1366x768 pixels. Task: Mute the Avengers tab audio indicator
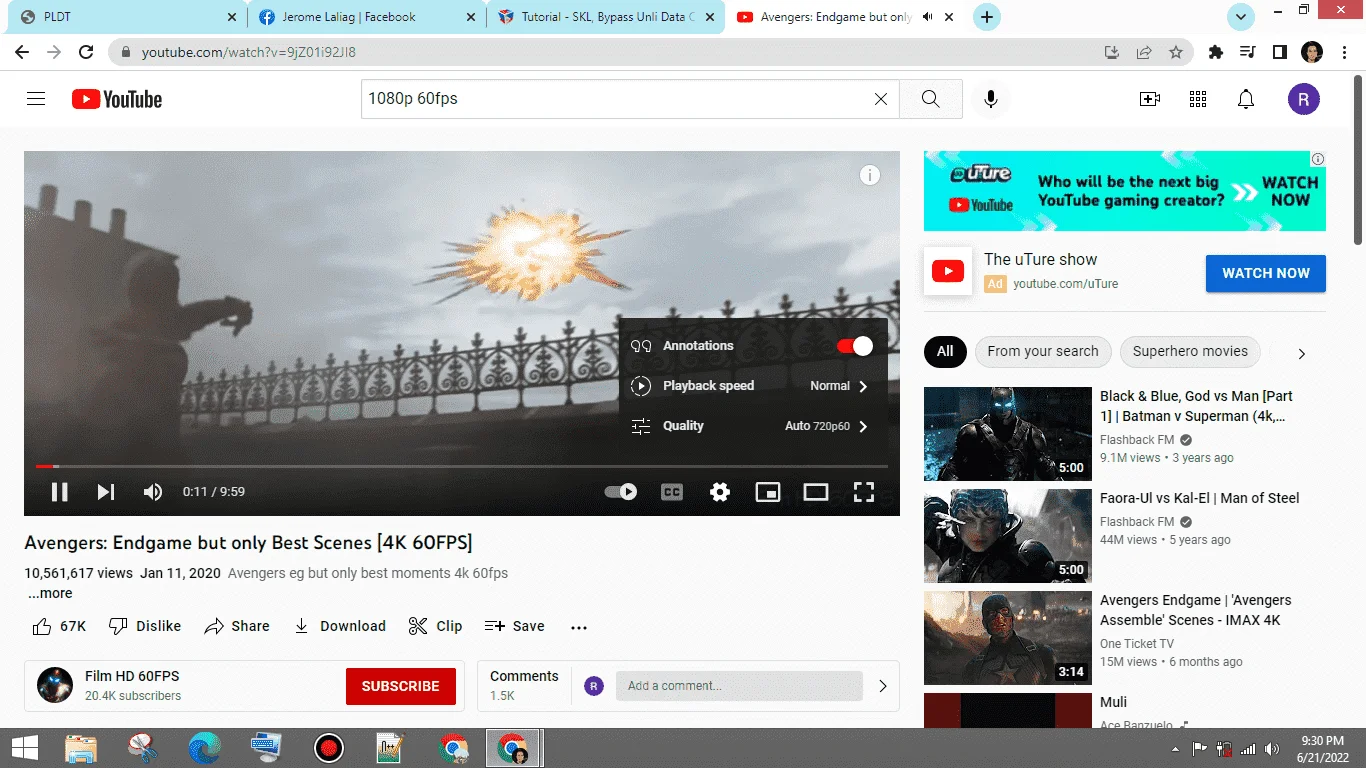point(928,17)
